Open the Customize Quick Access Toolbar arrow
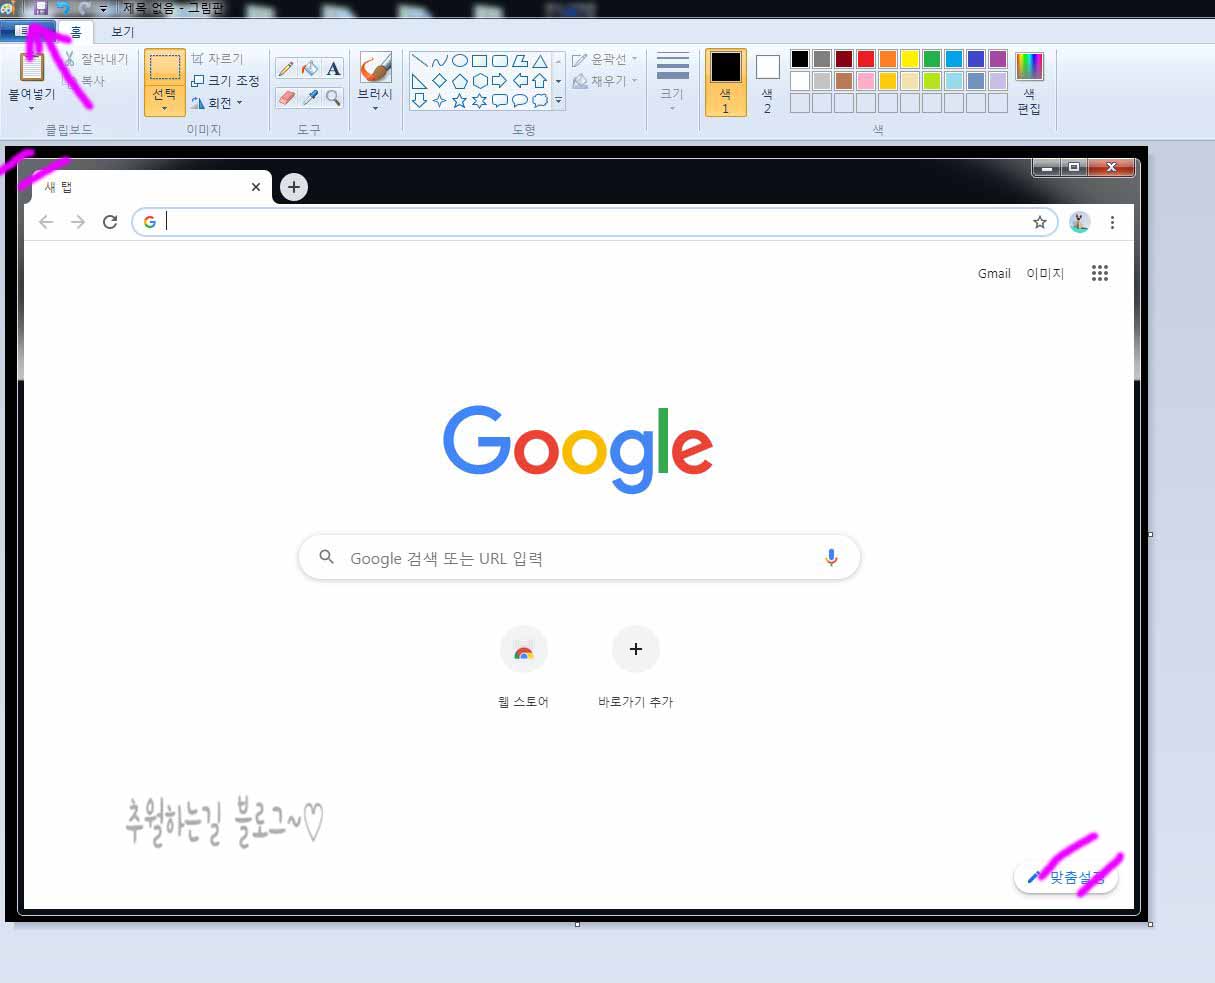The height and width of the screenshot is (983, 1215). 103,8
